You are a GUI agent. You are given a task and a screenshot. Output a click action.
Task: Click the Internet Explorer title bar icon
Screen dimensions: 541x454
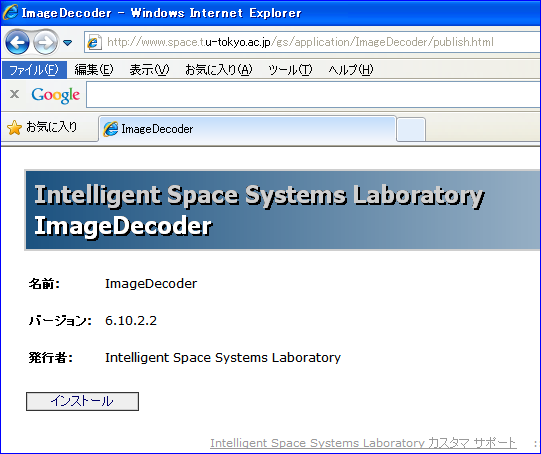pos(10,12)
